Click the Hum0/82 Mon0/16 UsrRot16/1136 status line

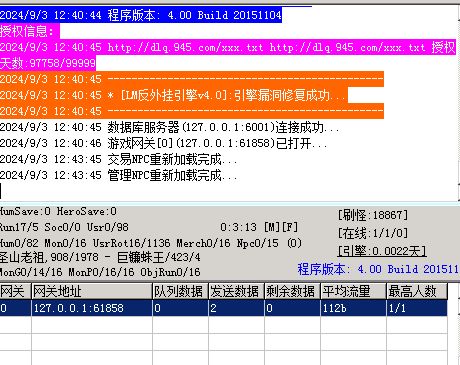tap(151, 243)
